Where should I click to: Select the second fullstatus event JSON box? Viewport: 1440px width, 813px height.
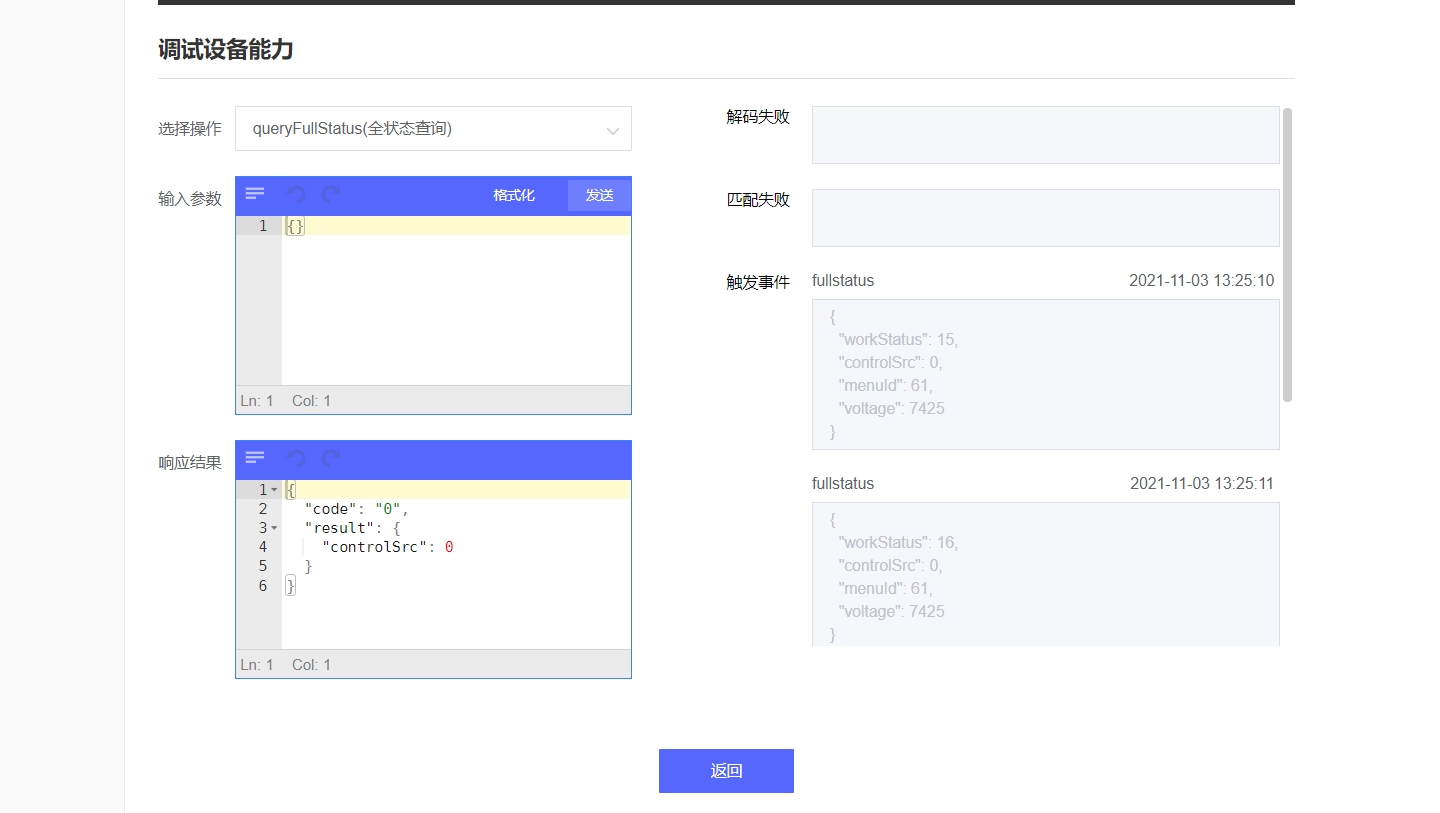tap(1045, 575)
